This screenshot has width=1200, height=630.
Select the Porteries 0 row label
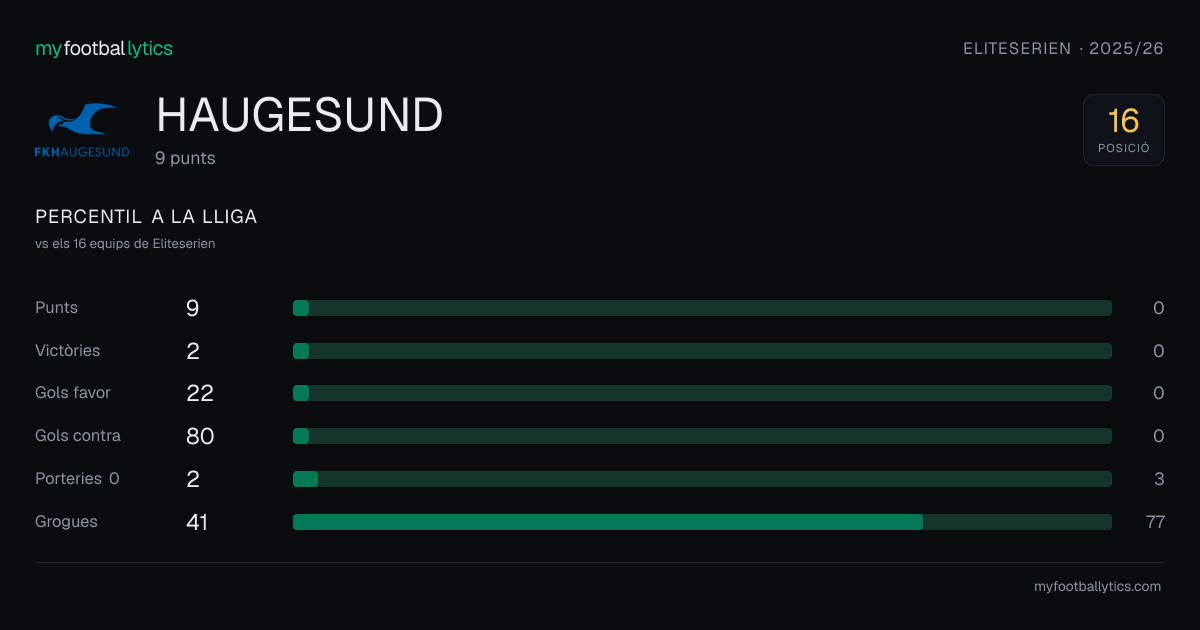click(x=77, y=478)
